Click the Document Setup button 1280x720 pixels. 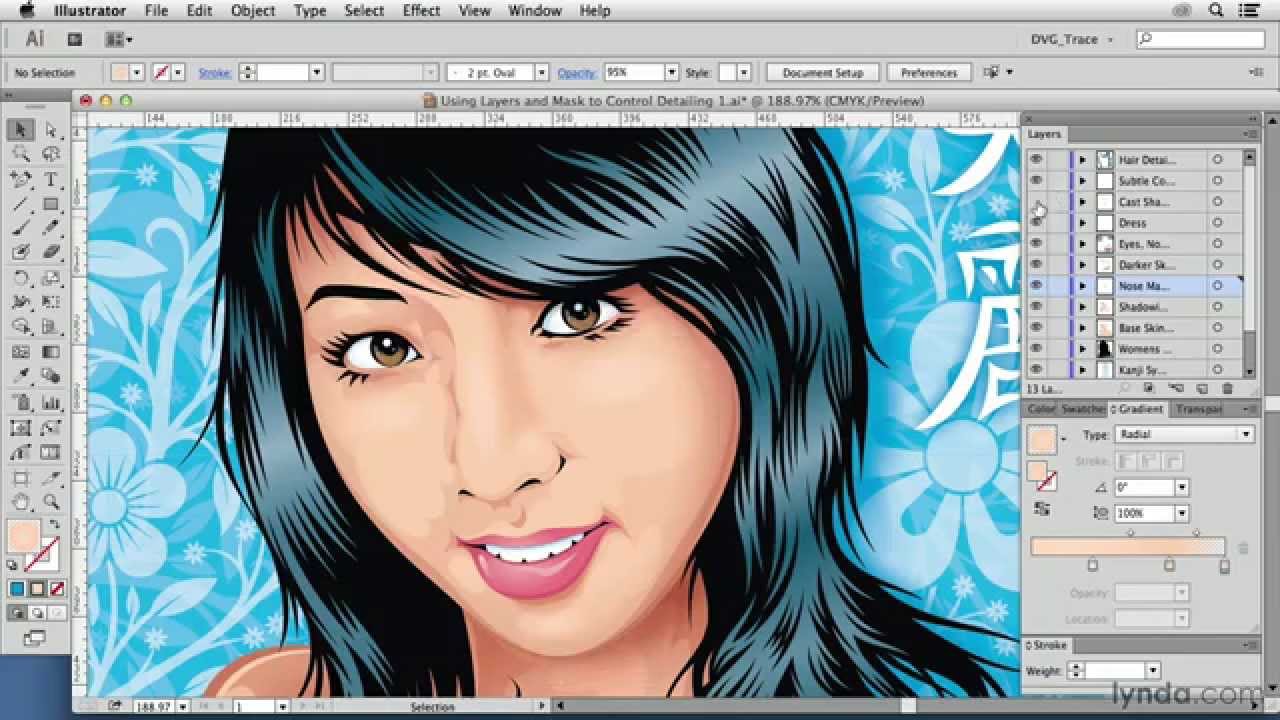coord(822,72)
